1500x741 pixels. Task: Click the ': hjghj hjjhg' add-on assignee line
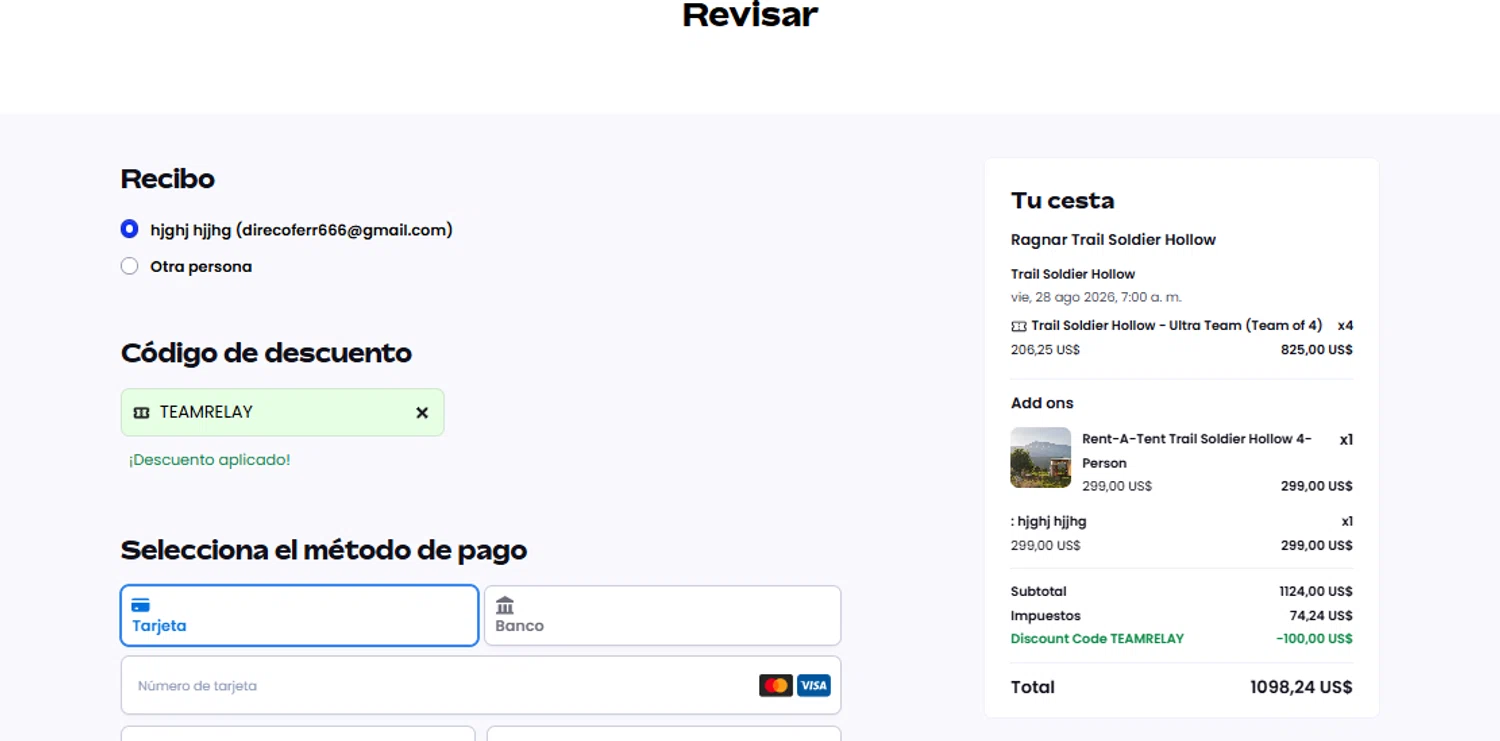[x=1048, y=521]
